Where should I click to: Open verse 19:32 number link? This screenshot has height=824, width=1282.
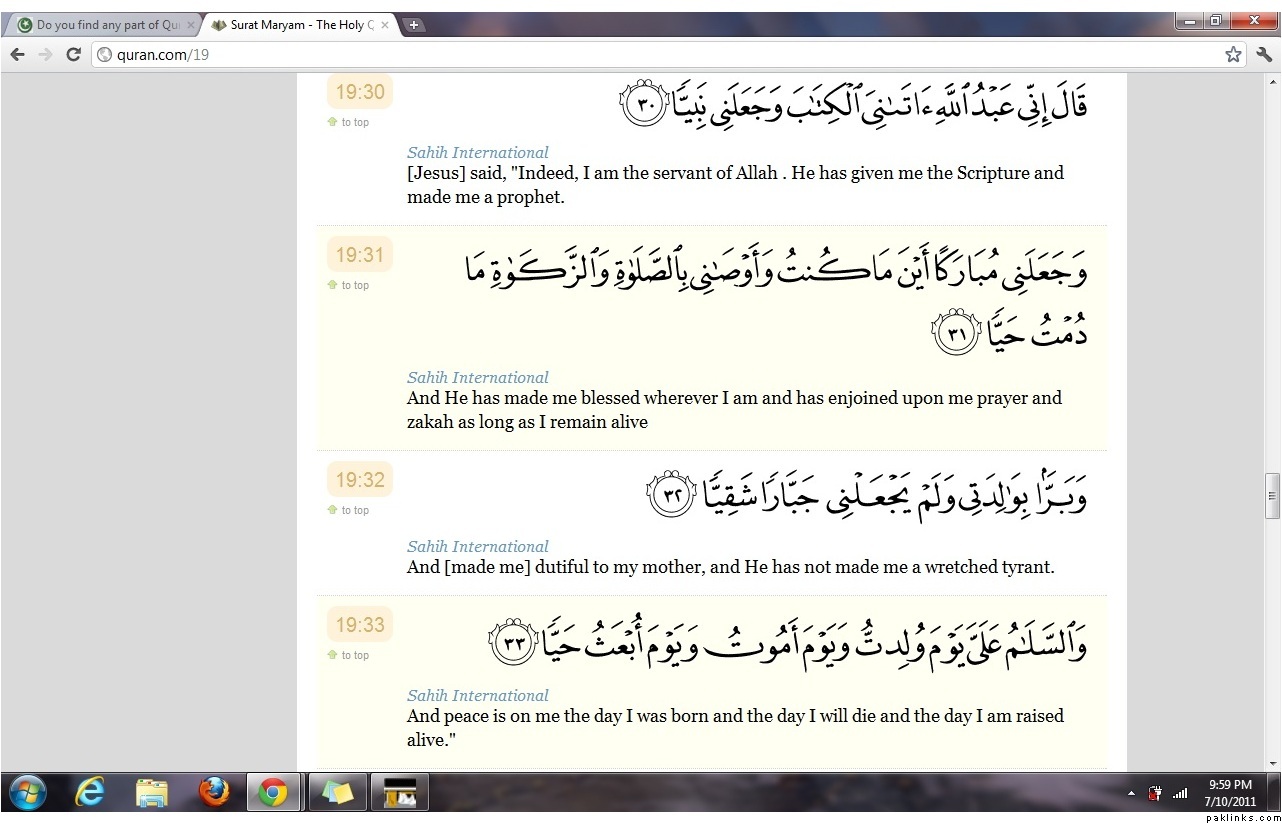click(x=360, y=480)
